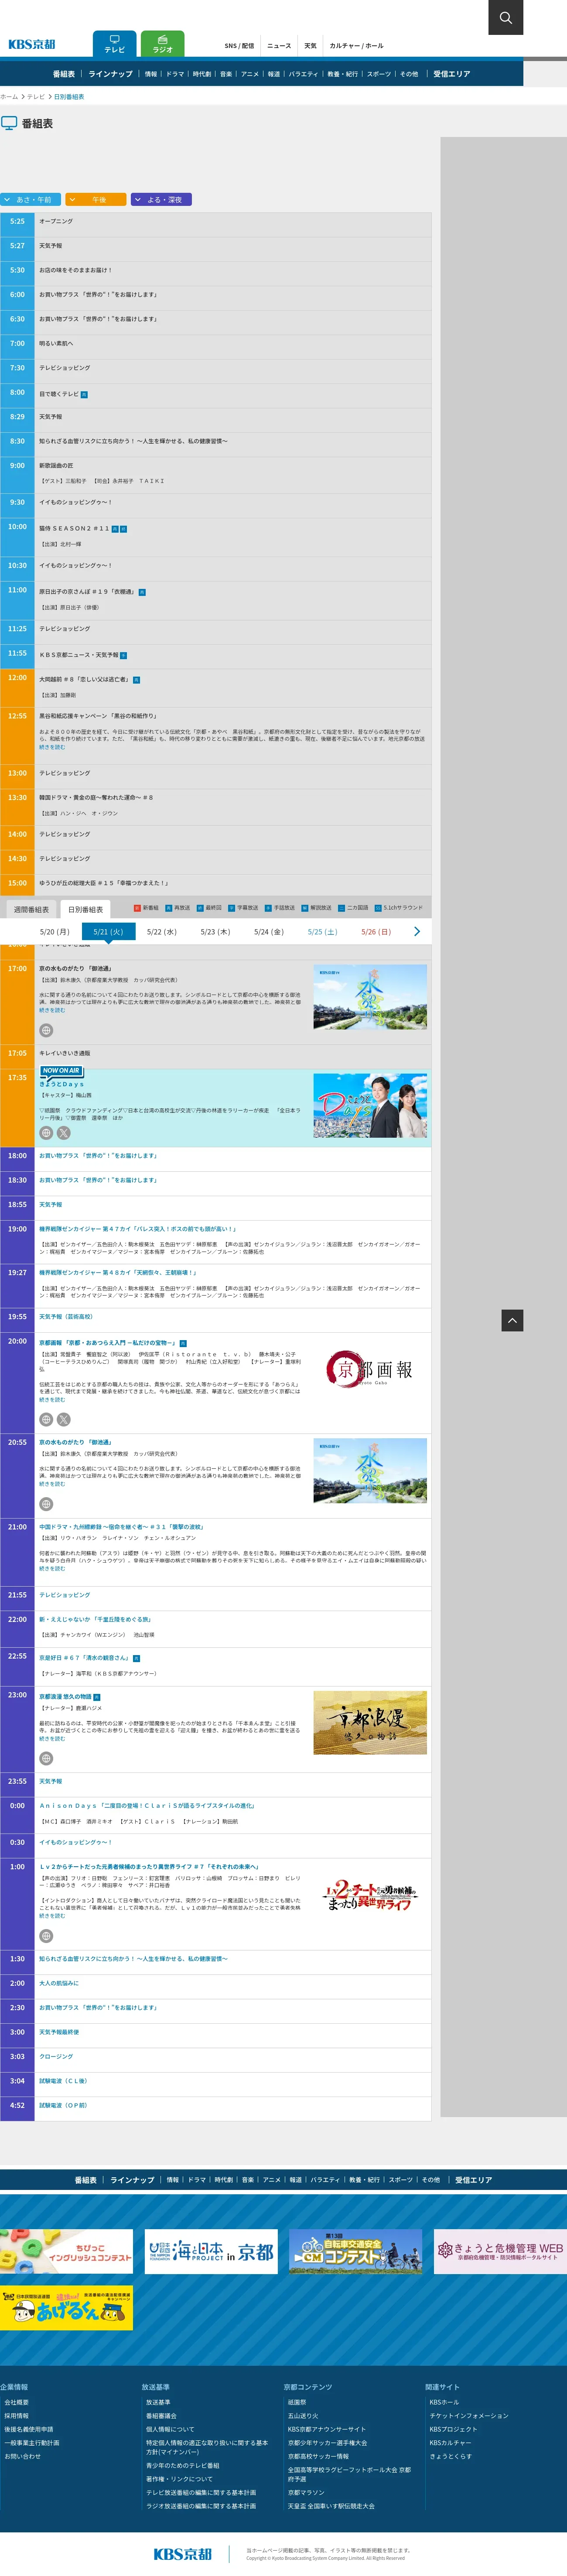The height and width of the screenshot is (2576, 567).
Task: Open 海と日本PROJECT in 京都 banner
Action: (211, 2252)
